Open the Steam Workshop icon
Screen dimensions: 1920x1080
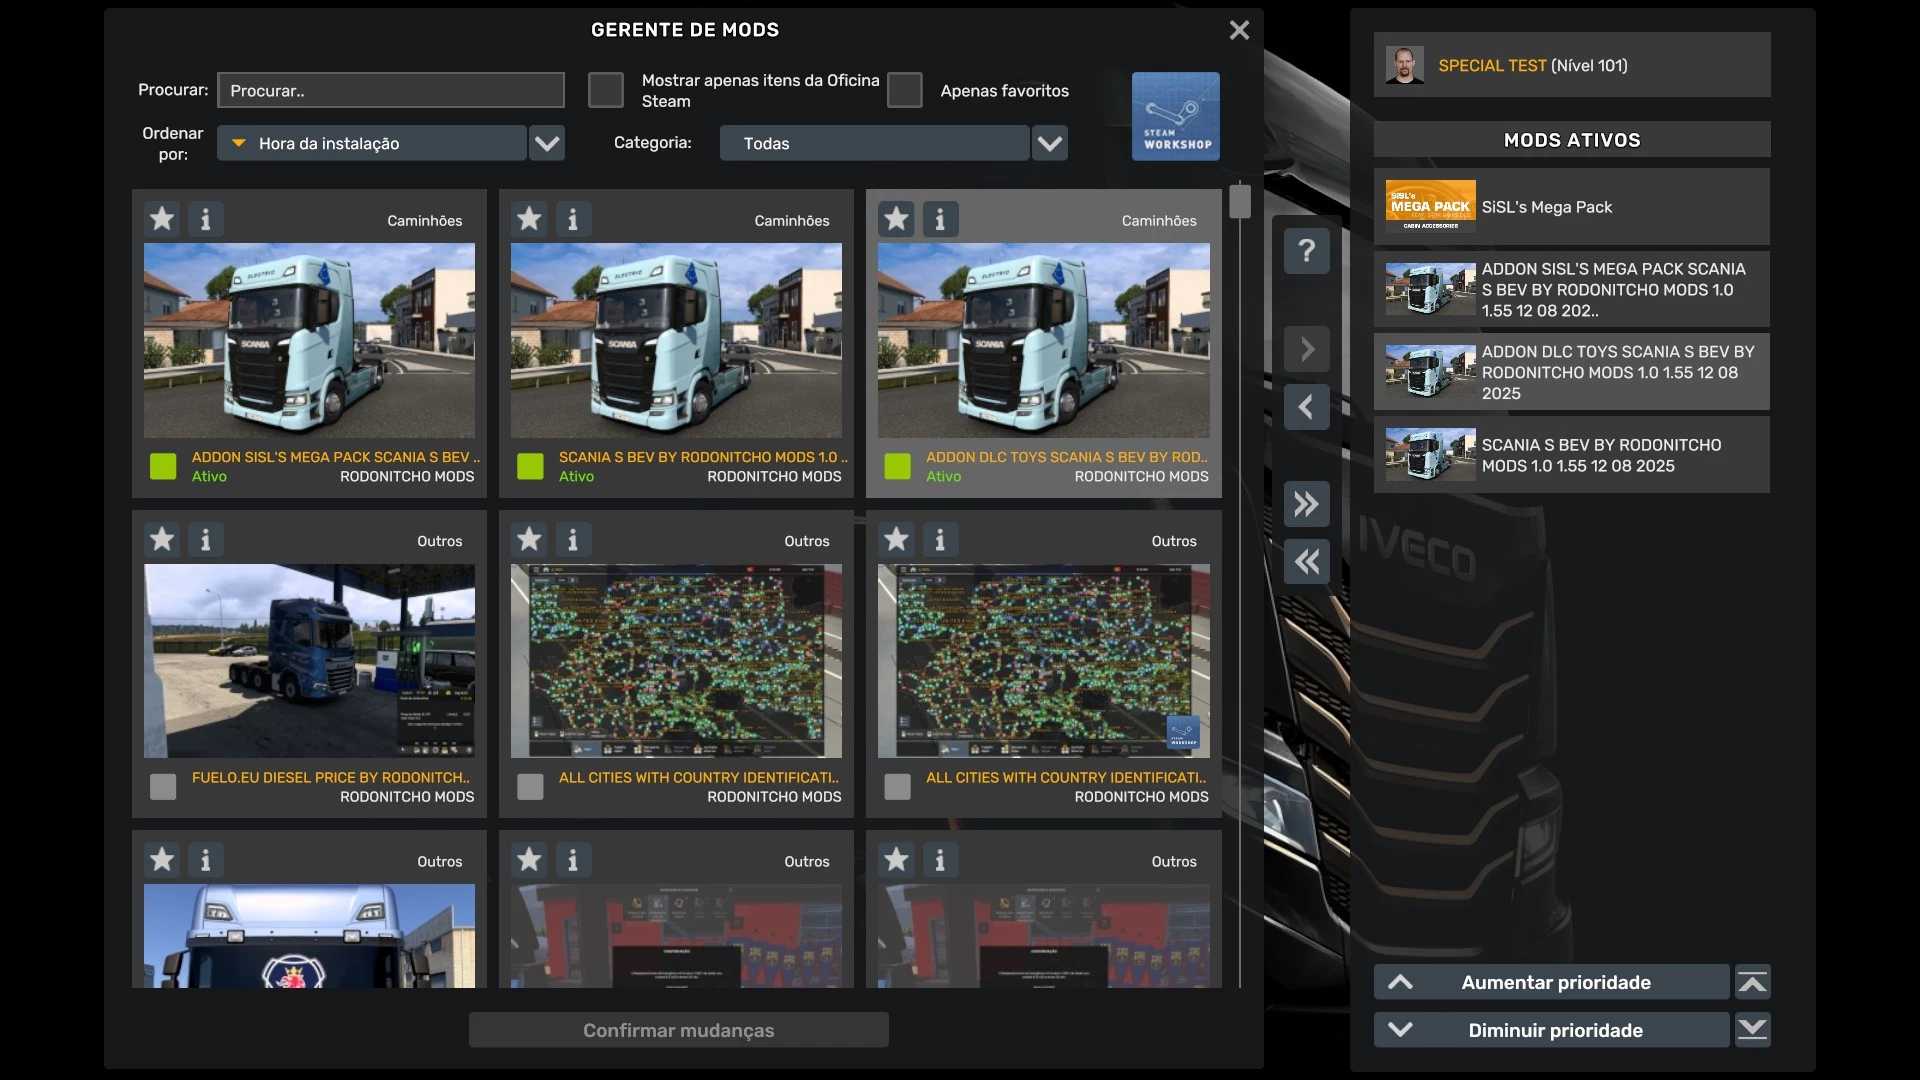(1175, 116)
